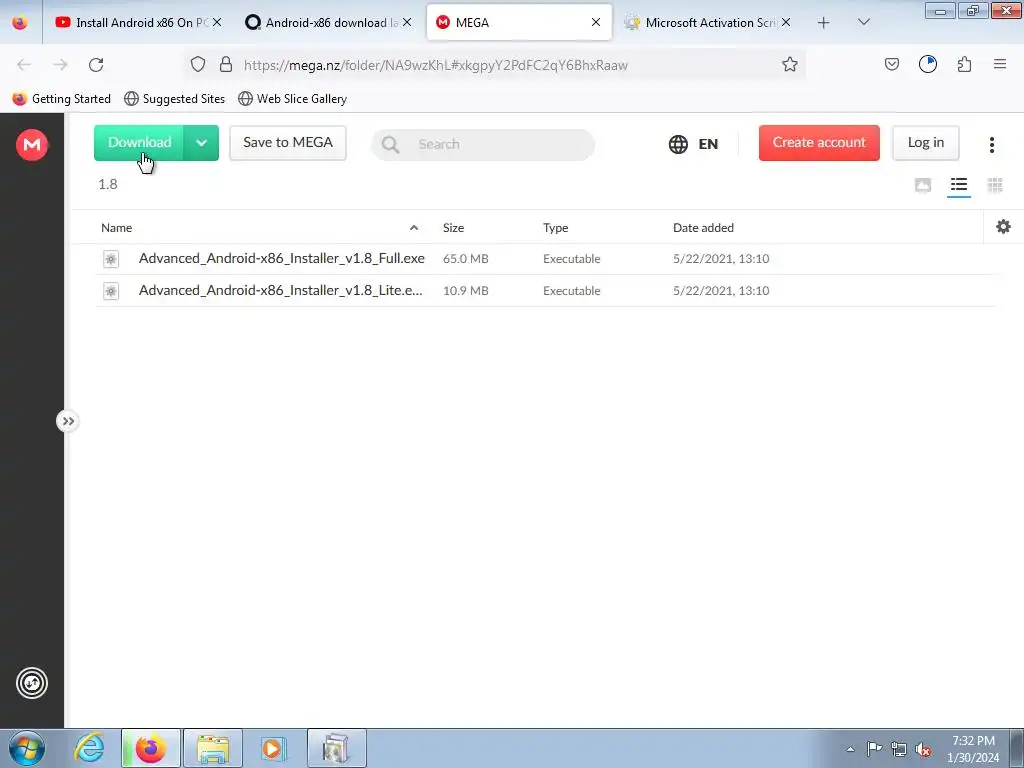Sort by Type column header

point(555,228)
